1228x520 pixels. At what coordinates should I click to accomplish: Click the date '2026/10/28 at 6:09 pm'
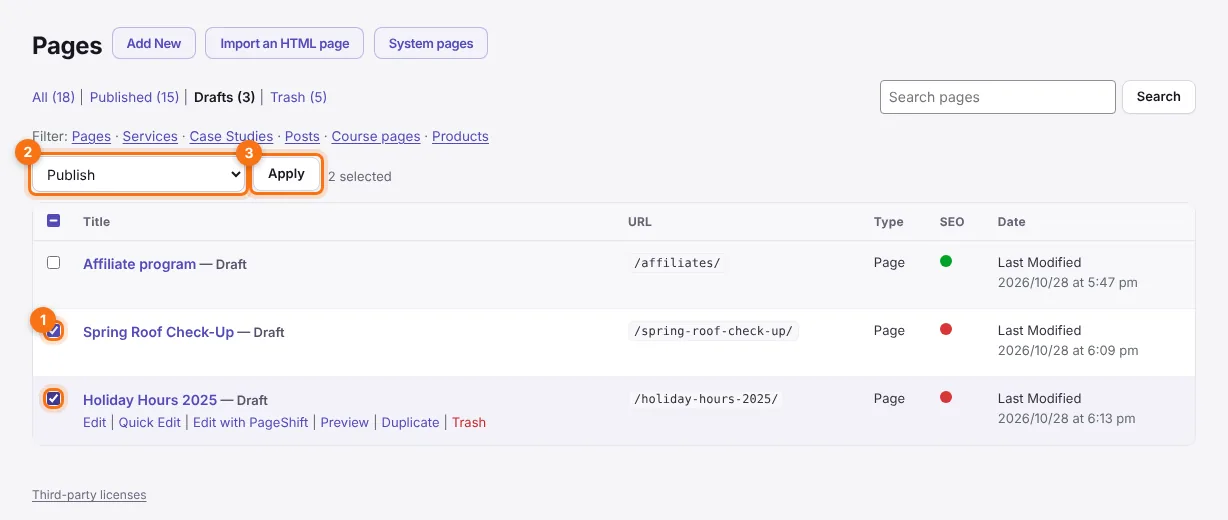[1068, 351]
